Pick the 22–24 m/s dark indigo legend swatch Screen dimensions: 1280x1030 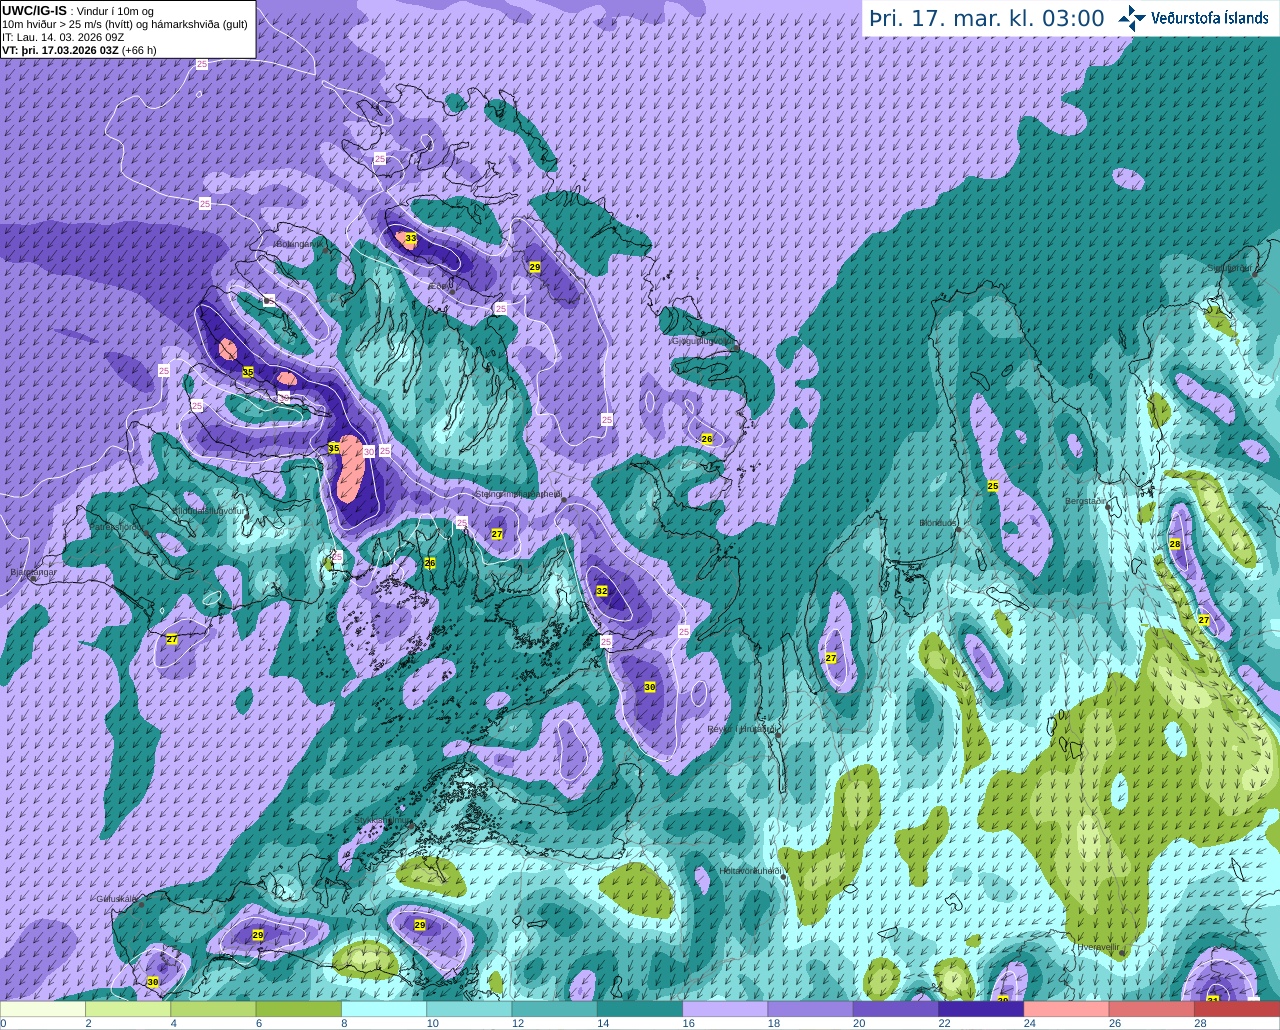981,1009
